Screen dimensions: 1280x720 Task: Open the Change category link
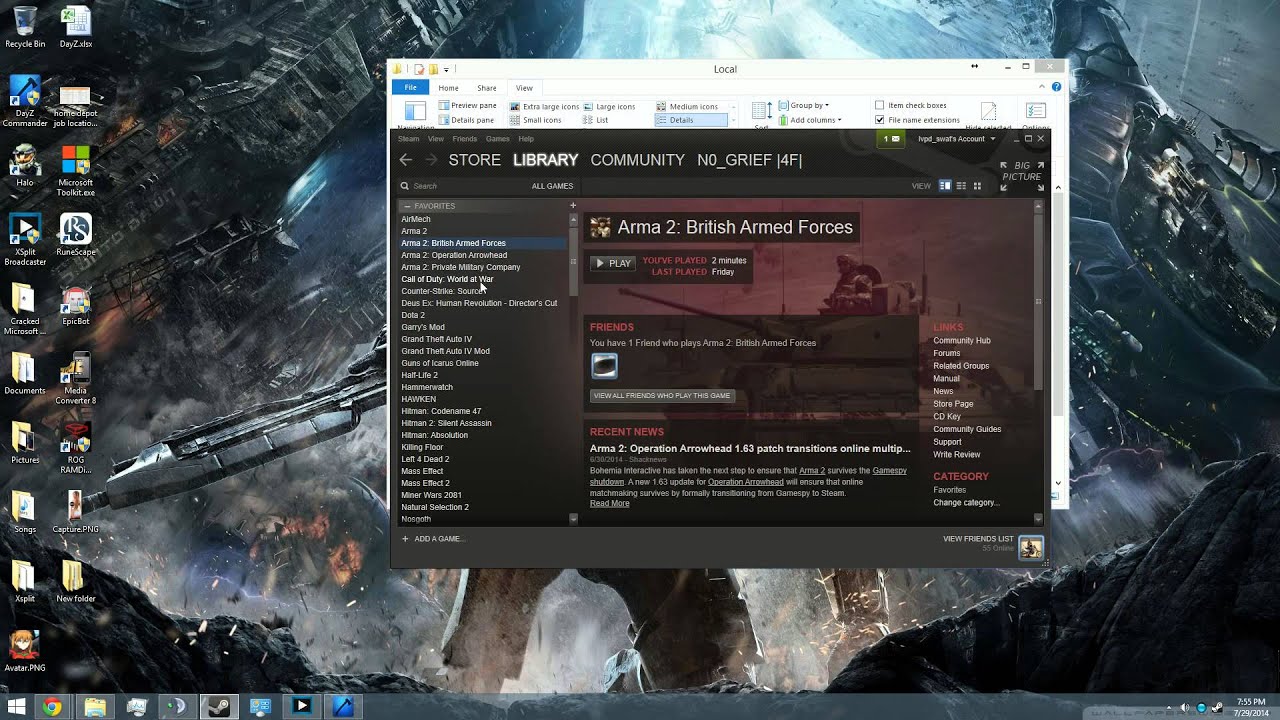(x=966, y=503)
